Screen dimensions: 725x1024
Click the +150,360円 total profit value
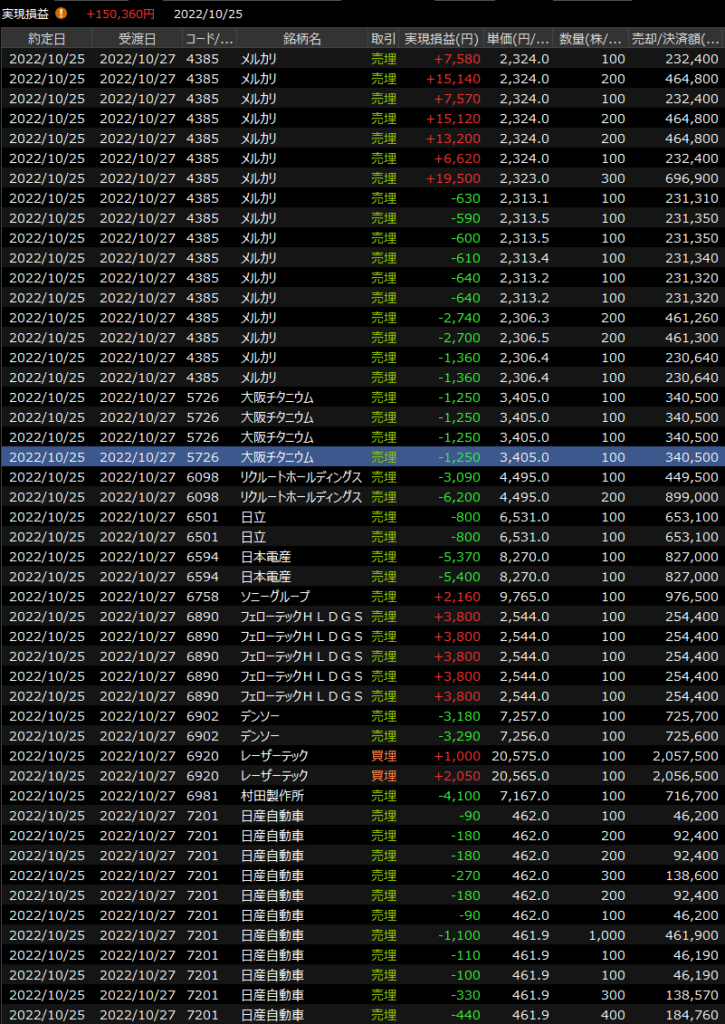click(x=120, y=14)
